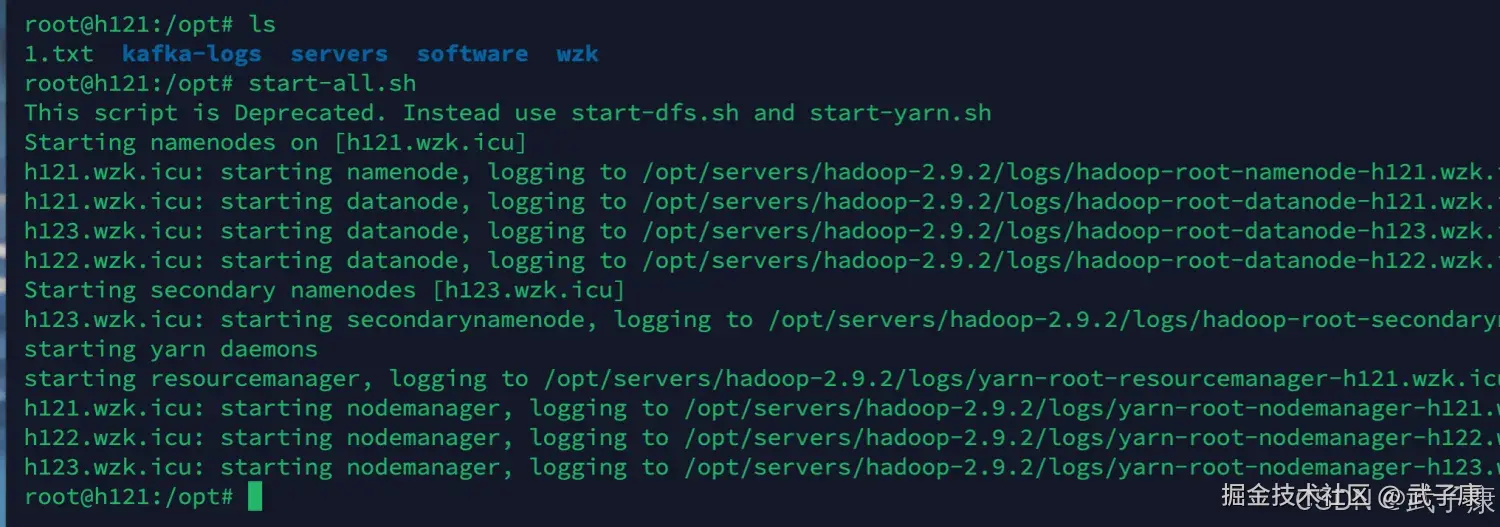The image size is (1500, 527).
Task: Click the wzk directory name
Action: pyautogui.click(x=577, y=54)
